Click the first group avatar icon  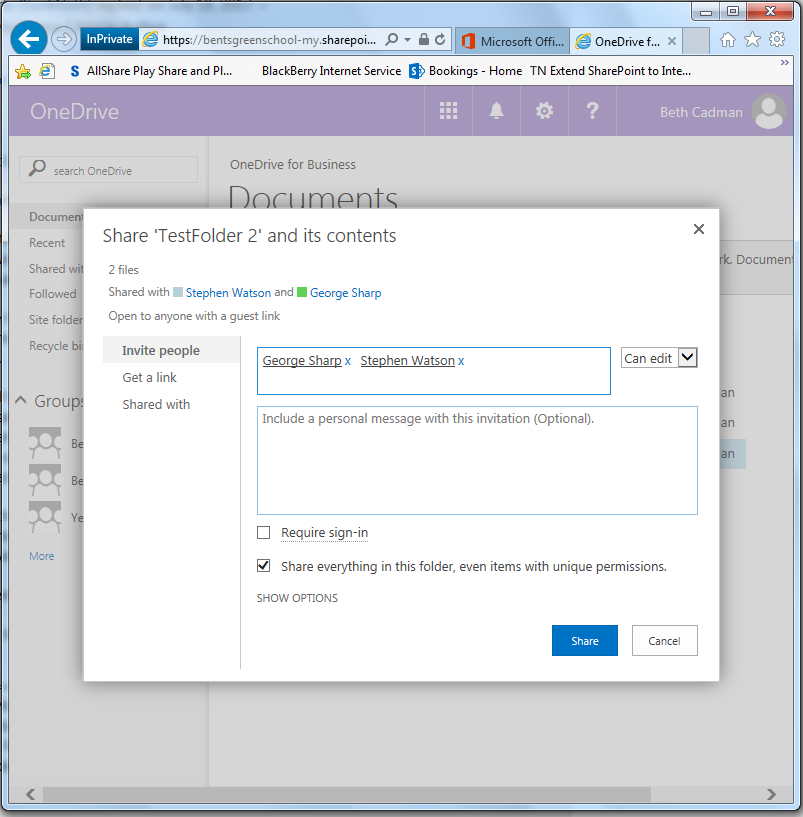[45, 443]
